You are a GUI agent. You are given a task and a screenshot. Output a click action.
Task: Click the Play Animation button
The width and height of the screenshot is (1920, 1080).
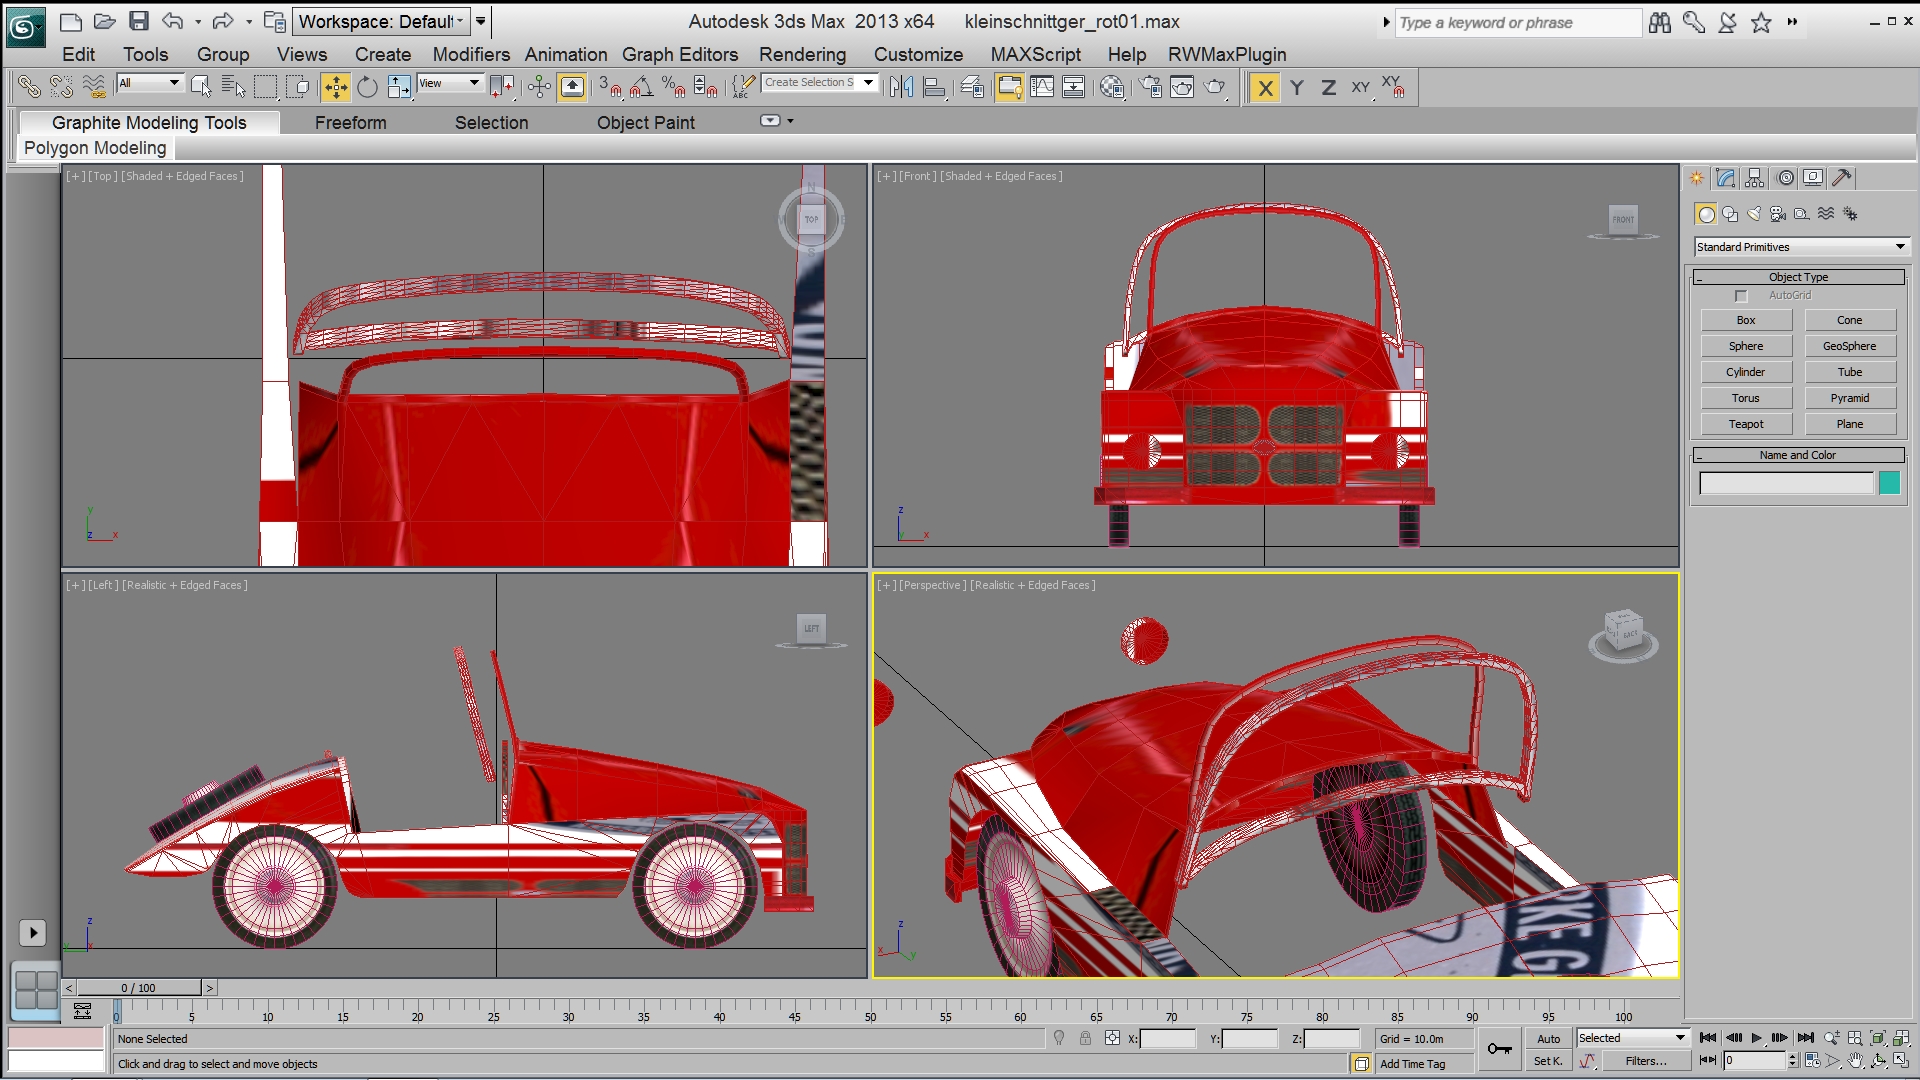point(1756,1038)
